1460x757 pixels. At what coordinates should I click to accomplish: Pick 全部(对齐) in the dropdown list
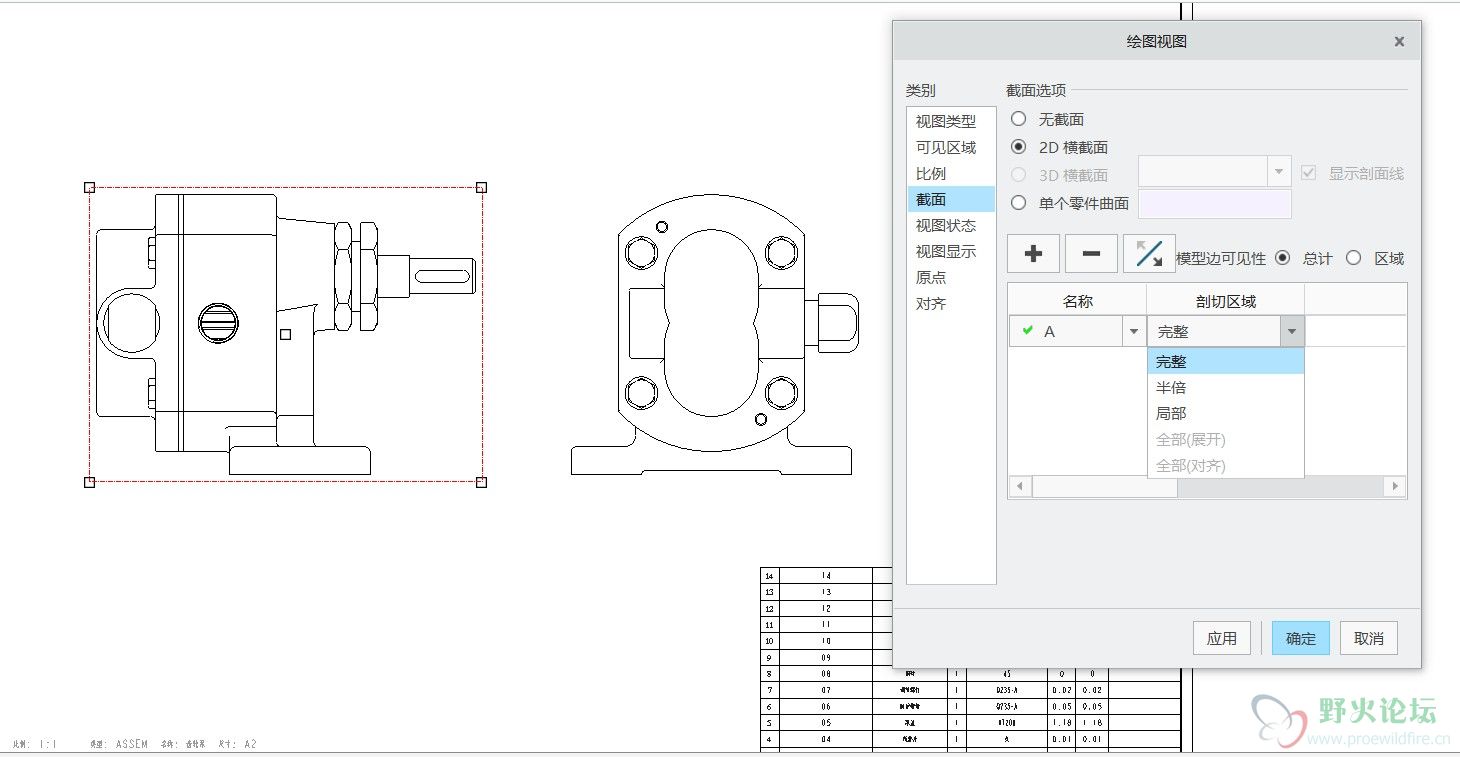[1226, 466]
